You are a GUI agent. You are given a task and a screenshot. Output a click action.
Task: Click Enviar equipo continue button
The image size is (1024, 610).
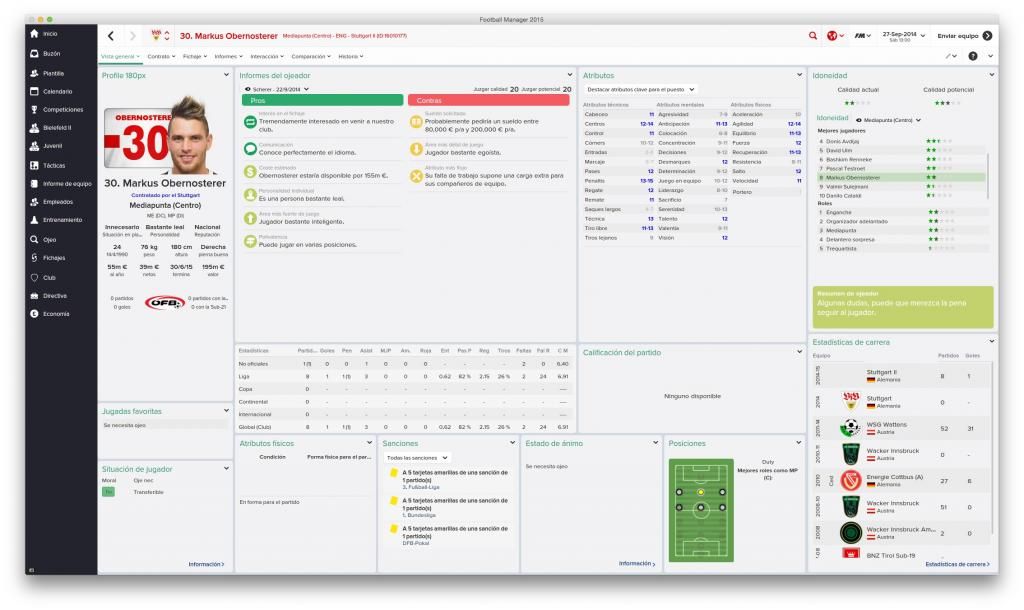(x=965, y=36)
